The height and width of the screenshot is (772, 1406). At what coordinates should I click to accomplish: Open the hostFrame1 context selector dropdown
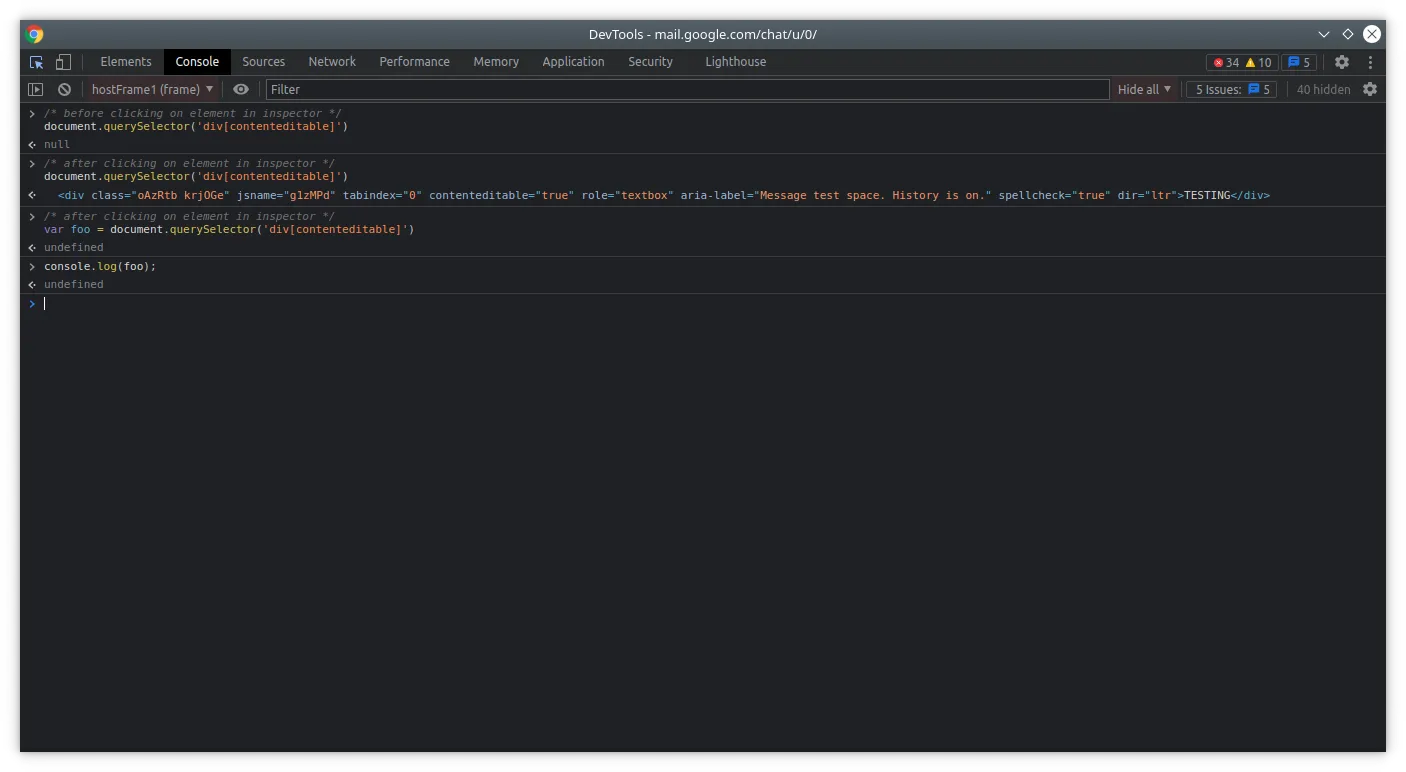point(152,89)
